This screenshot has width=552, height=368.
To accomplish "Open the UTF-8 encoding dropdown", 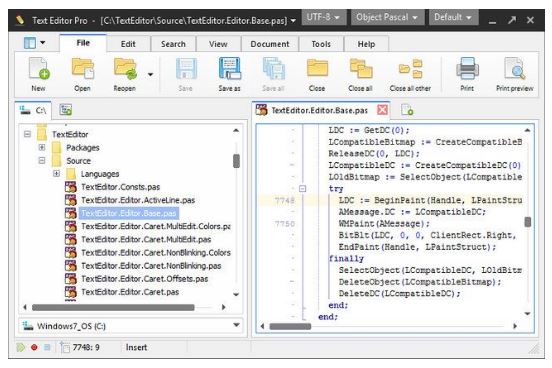I will point(323,17).
